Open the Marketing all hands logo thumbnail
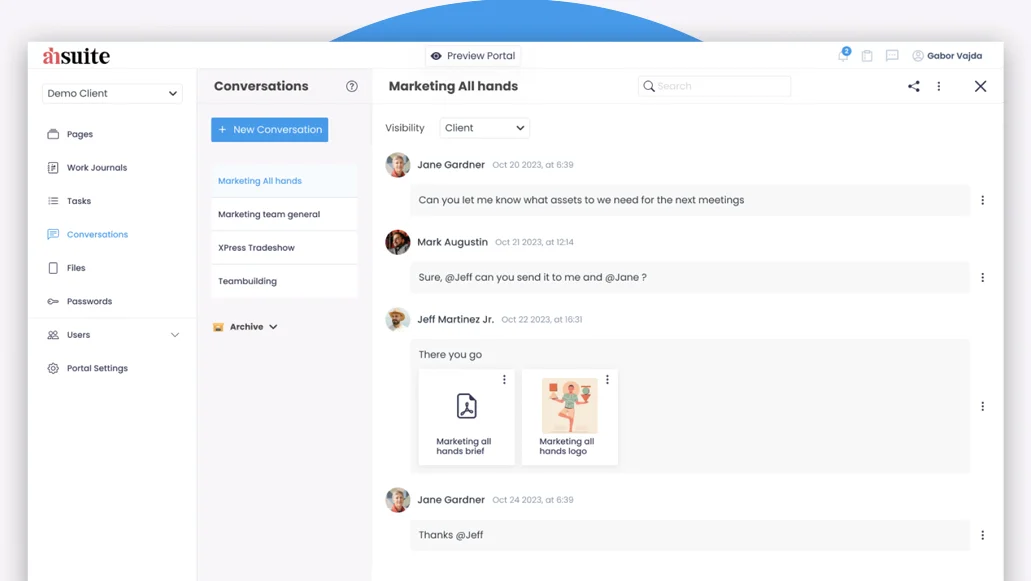The image size is (1031, 581). 569,405
